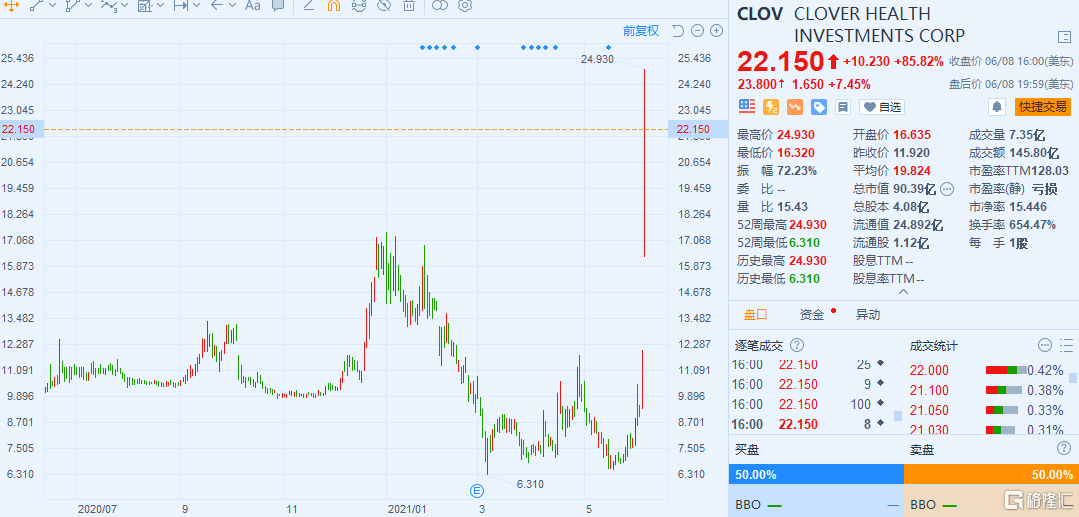Click the 6.310 low label on chart
The image size is (1079, 517).
pyautogui.click(x=530, y=484)
